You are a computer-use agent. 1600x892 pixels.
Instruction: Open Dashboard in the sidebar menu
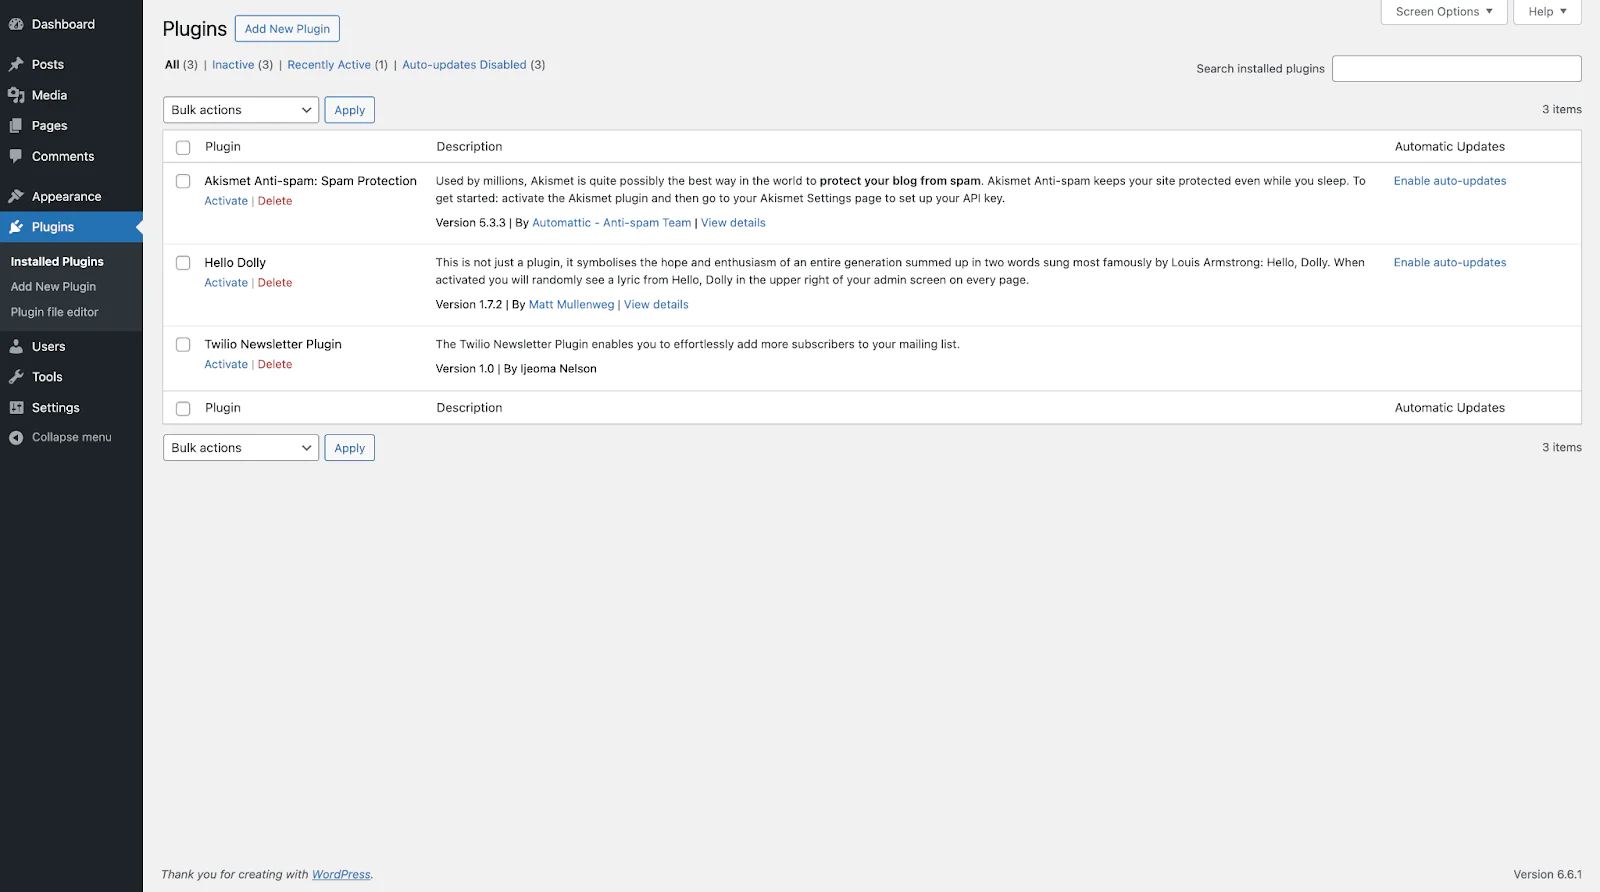pyautogui.click(x=63, y=24)
